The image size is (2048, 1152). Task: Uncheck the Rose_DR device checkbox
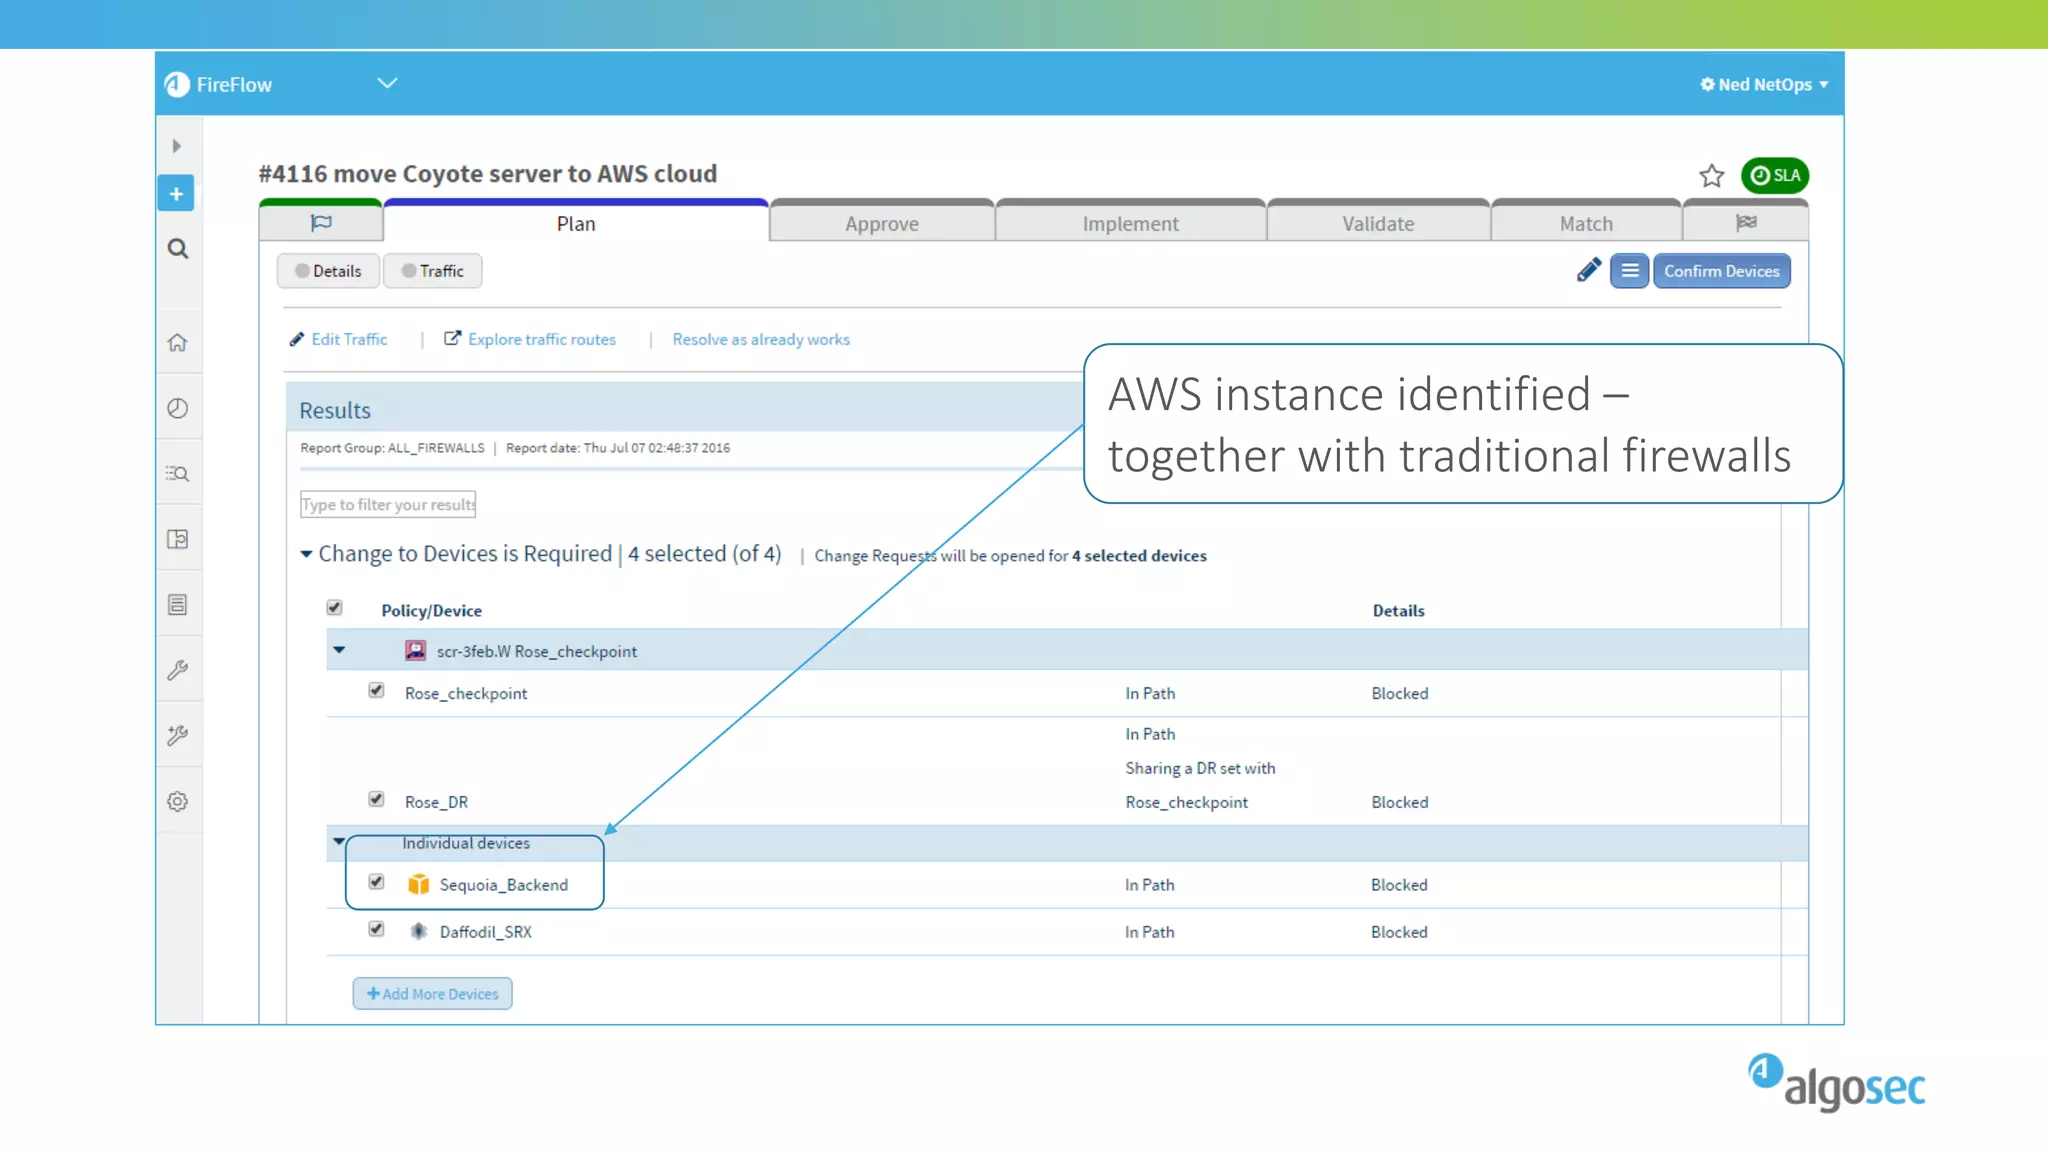point(376,799)
